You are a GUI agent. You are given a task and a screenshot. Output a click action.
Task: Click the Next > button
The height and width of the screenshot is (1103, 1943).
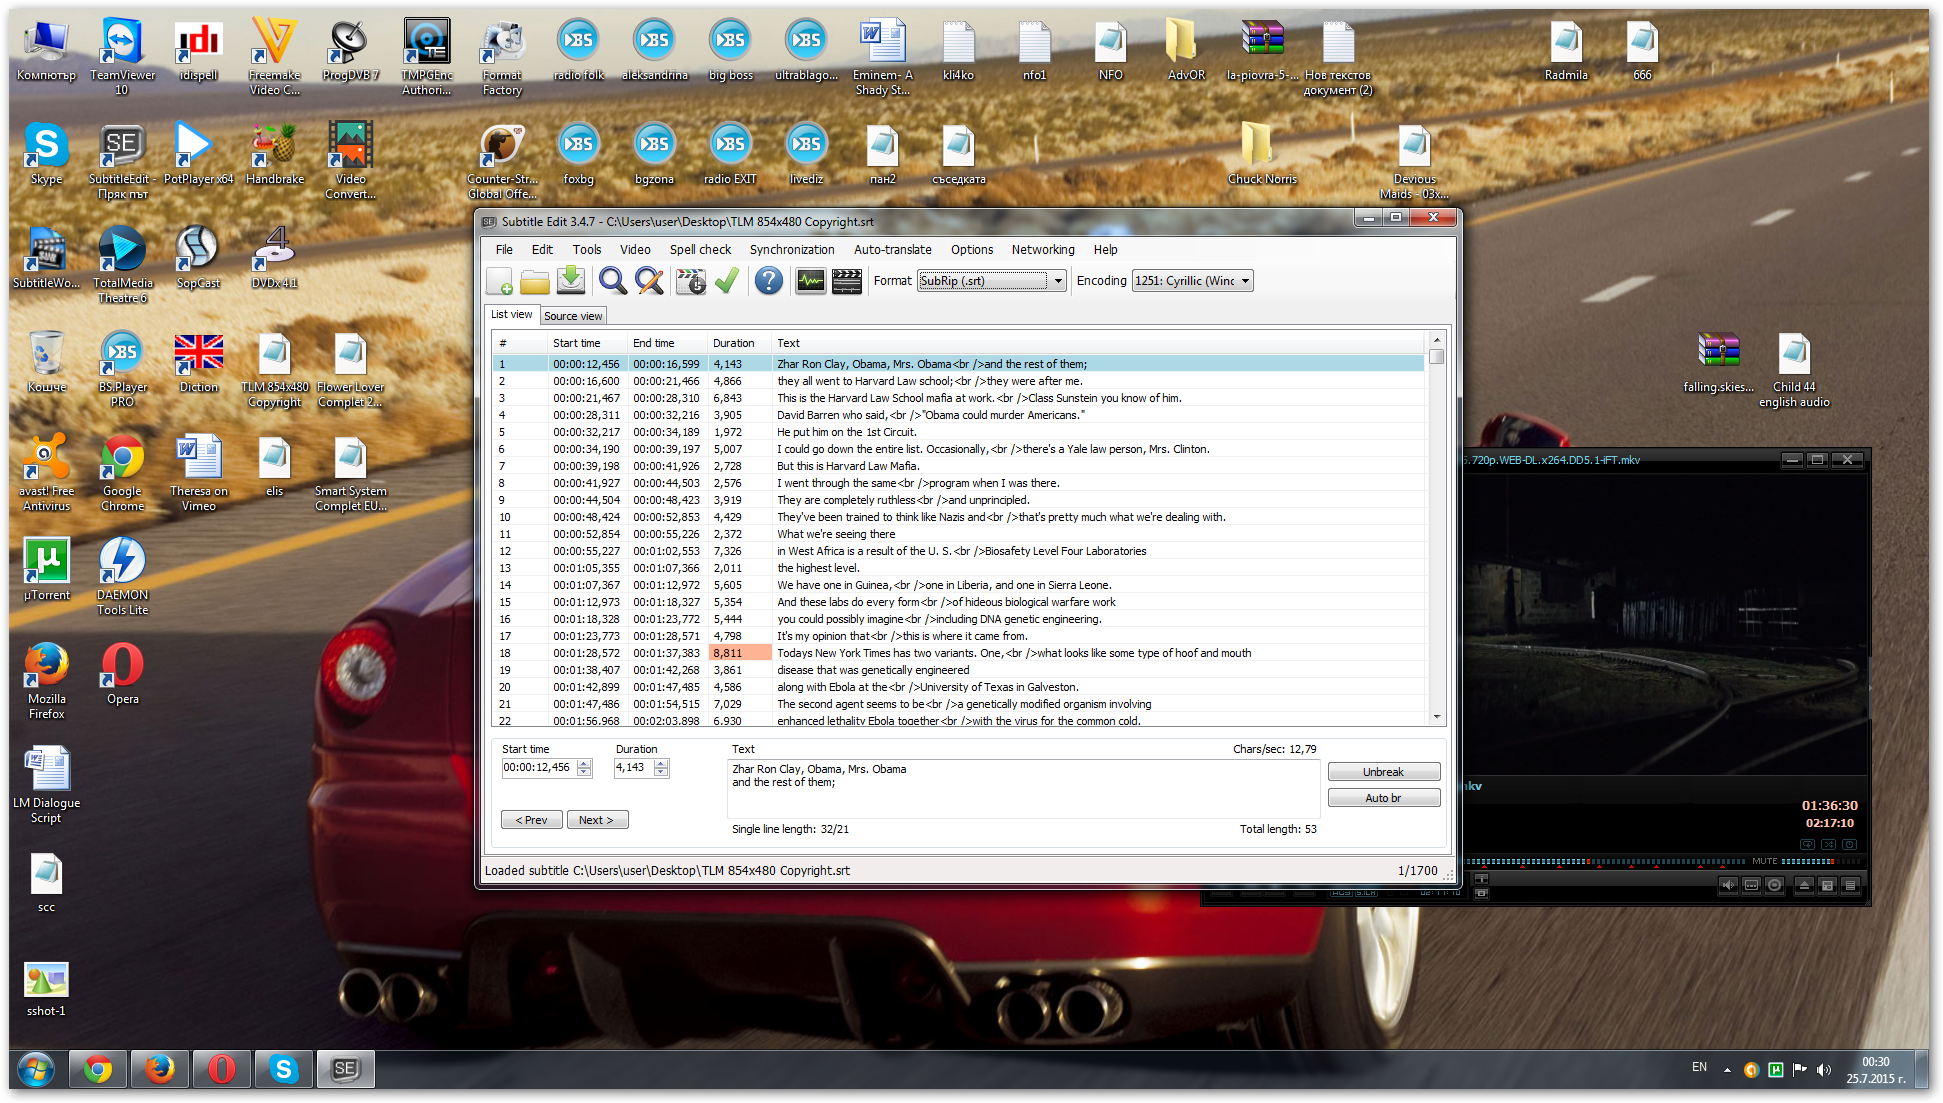pos(597,820)
